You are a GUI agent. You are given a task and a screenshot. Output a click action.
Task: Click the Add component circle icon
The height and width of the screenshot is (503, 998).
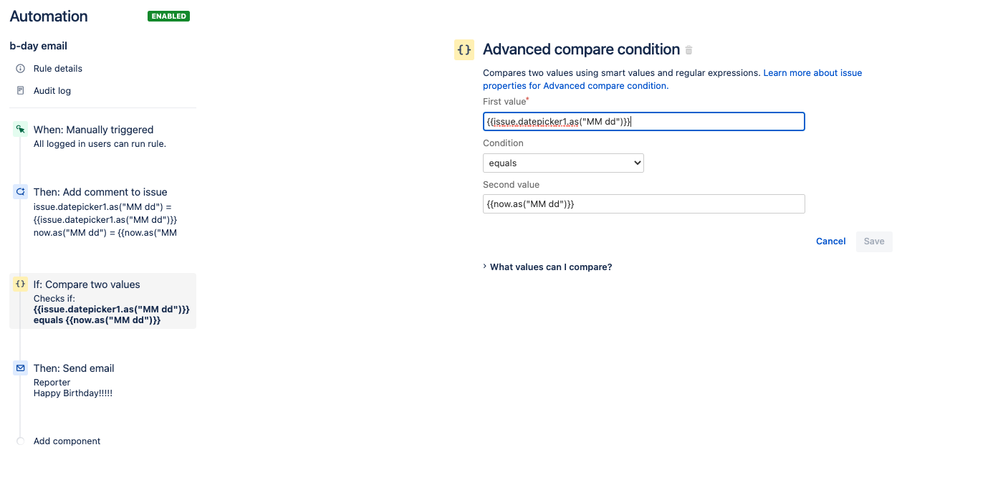click(x=20, y=441)
